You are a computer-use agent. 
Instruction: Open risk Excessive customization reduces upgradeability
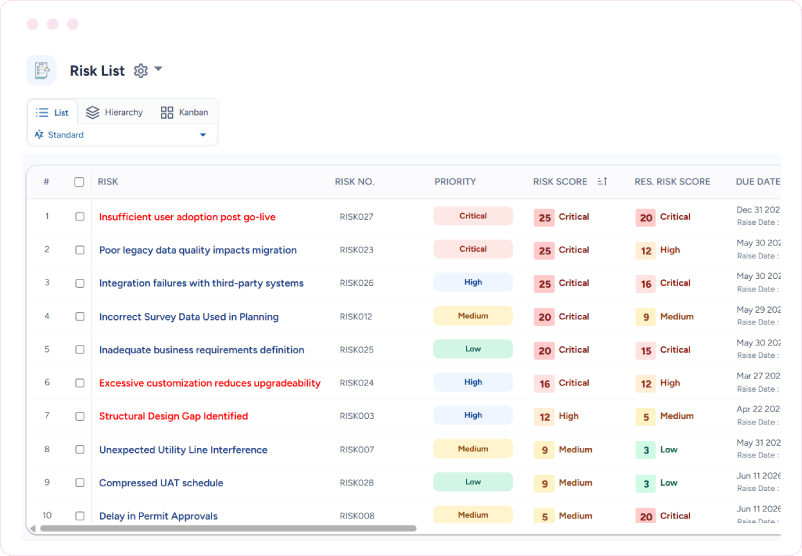(210, 383)
